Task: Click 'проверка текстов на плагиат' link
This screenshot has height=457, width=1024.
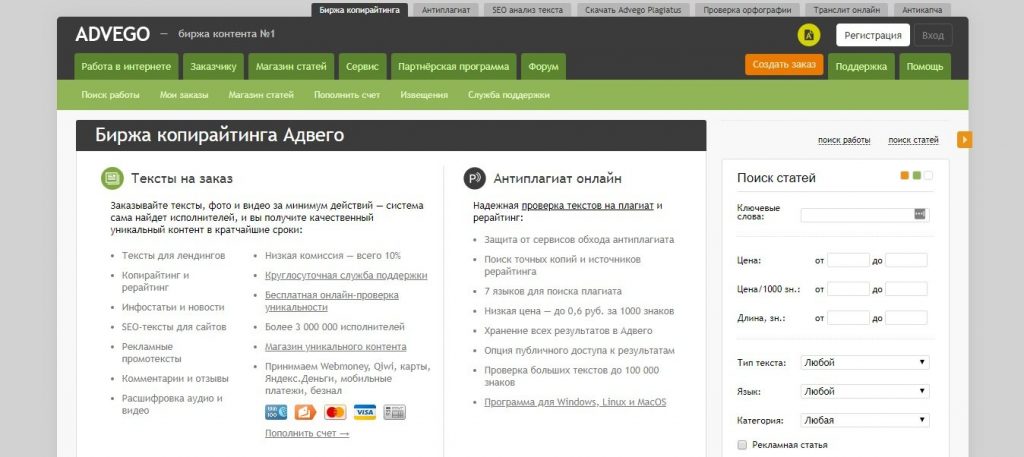Action: pyautogui.click(x=587, y=205)
